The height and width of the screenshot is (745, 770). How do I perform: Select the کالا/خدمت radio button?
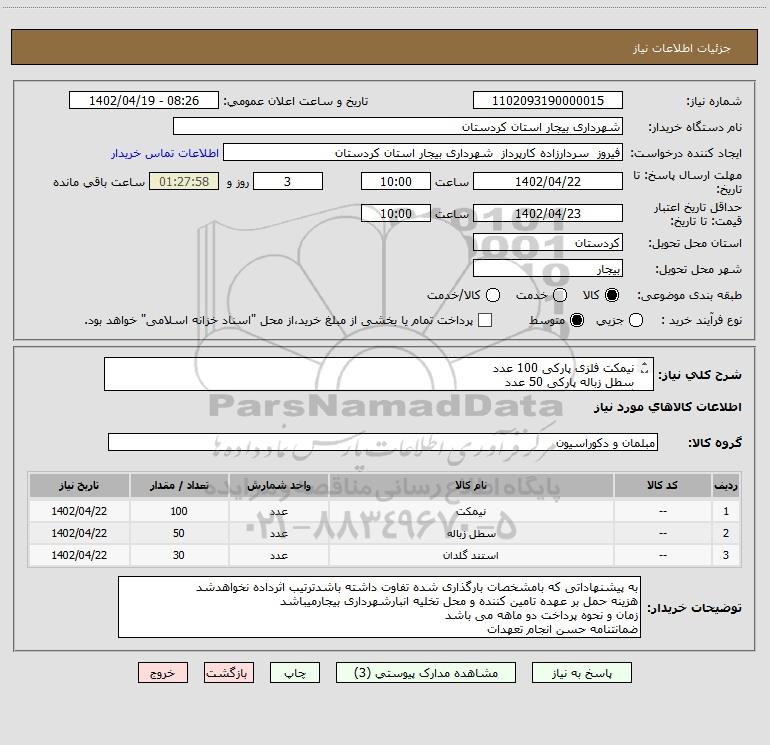(x=493, y=295)
